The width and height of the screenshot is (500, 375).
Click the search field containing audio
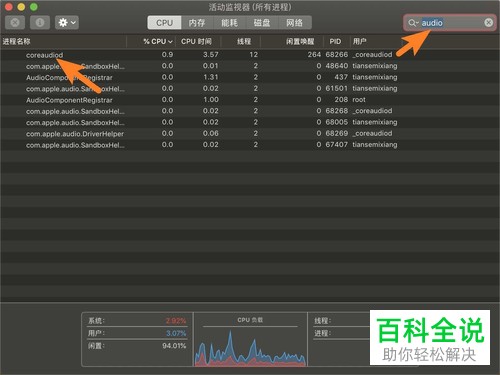coord(449,23)
